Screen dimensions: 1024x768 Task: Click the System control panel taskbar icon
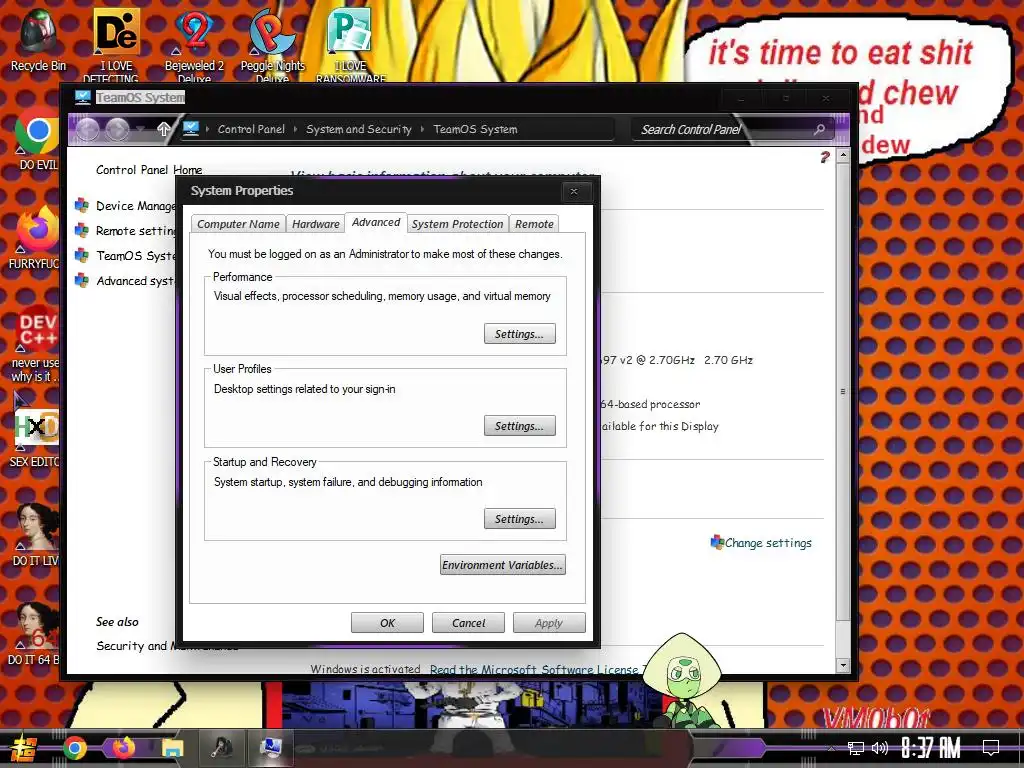[x=270, y=748]
